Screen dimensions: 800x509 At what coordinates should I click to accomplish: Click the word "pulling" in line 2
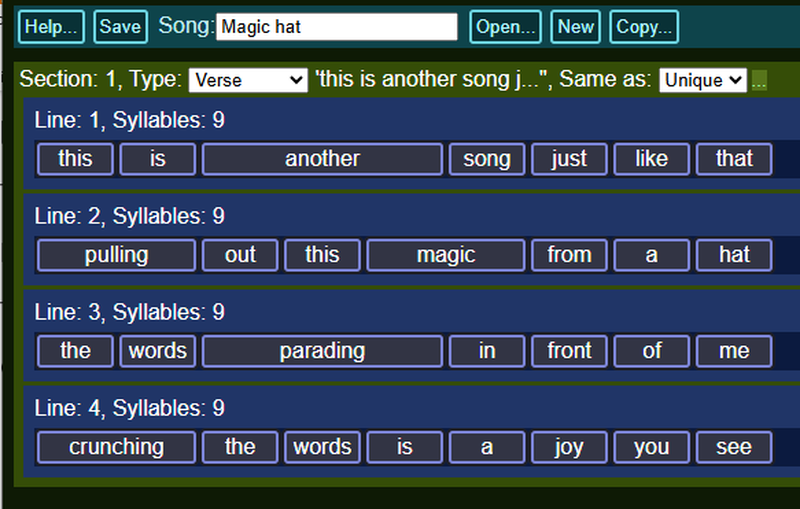pos(116,255)
